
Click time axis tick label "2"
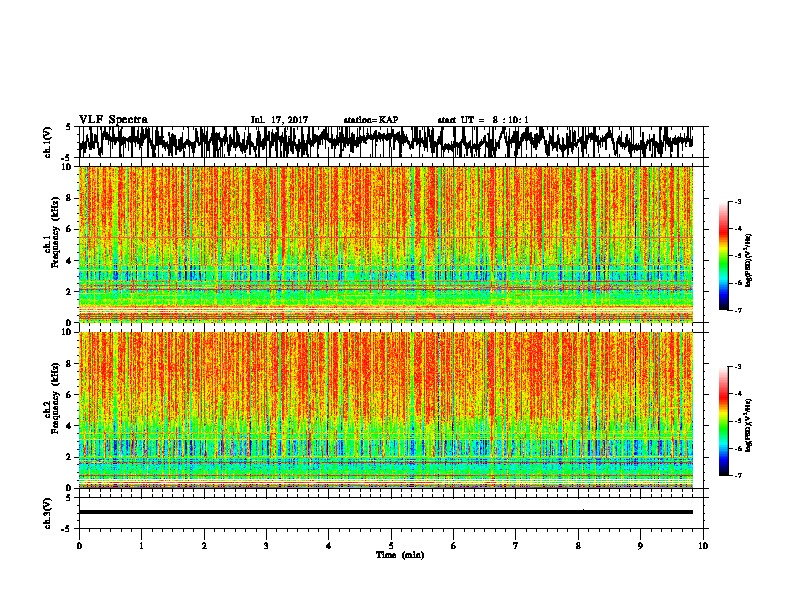[204, 546]
